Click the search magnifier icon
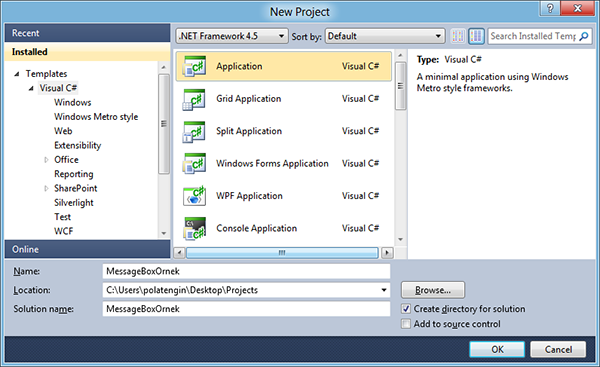Image resolution: width=600 pixels, height=367 pixels. tap(584, 36)
